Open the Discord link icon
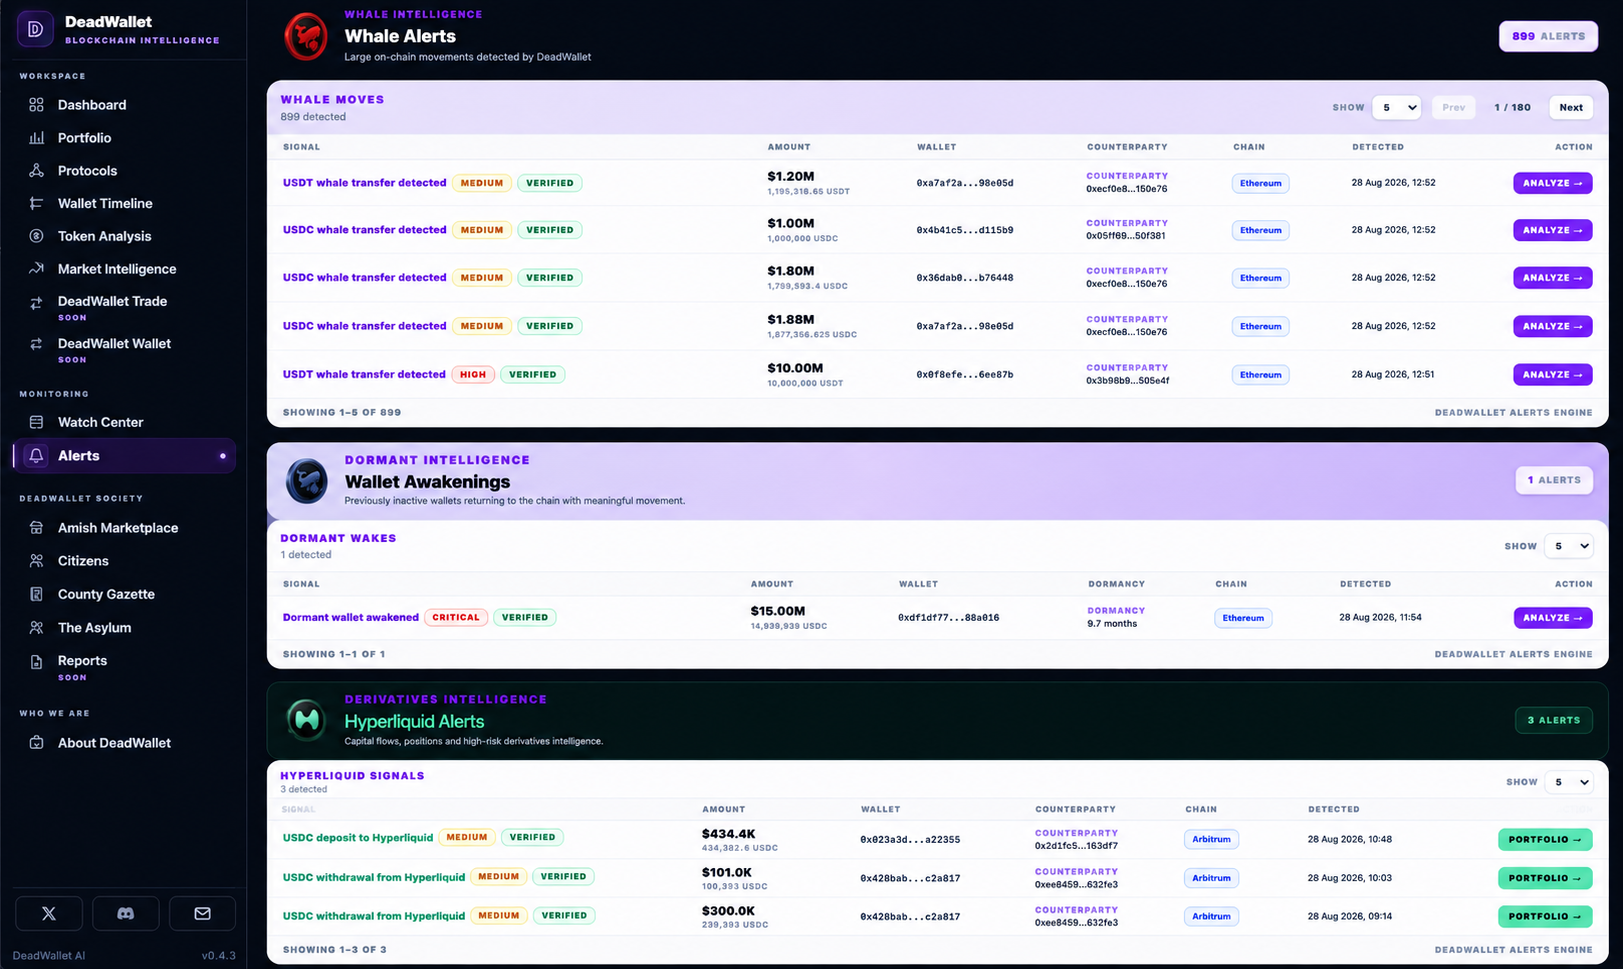Image resolution: width=1623 pixels, height=969 pixels. click(x=125, y=913)
